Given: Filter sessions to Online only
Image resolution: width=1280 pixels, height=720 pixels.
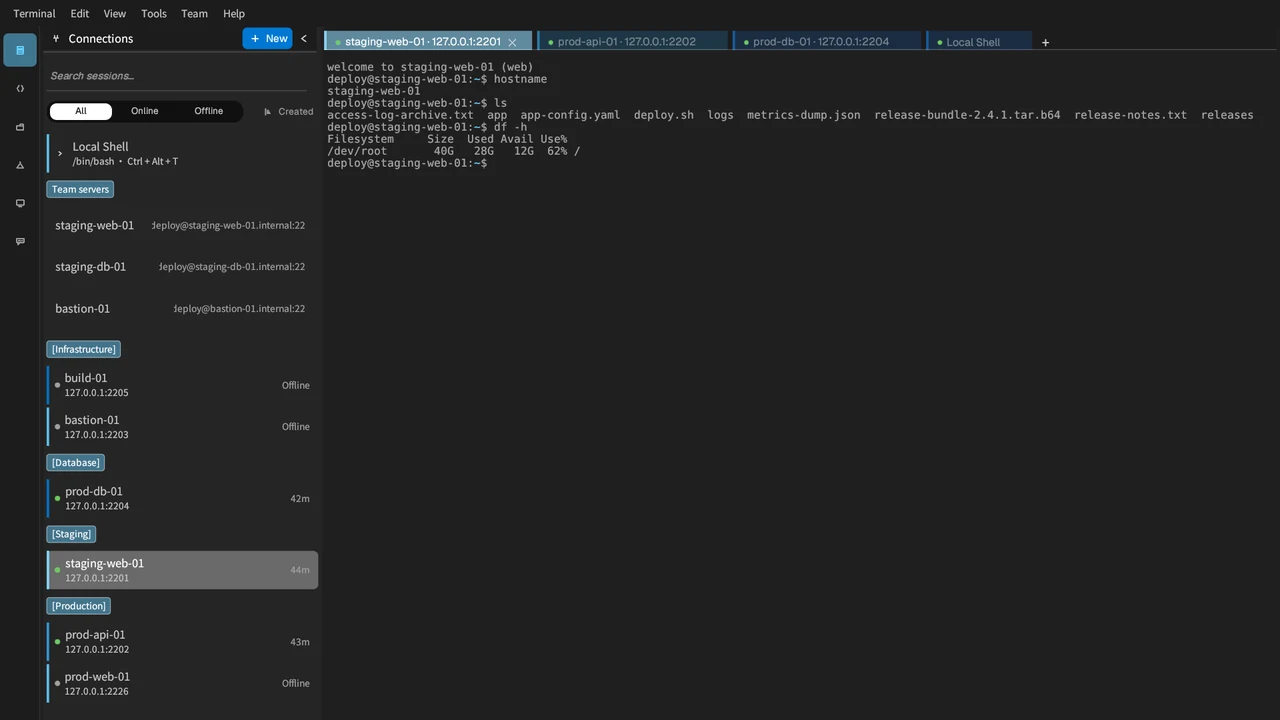Looking at the screenshot, I should pos(144,111).
